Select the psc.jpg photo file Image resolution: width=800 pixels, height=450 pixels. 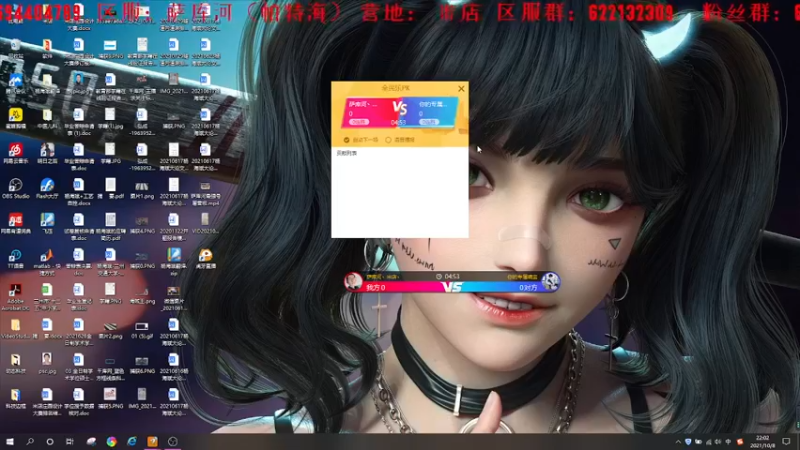[47, 363]
